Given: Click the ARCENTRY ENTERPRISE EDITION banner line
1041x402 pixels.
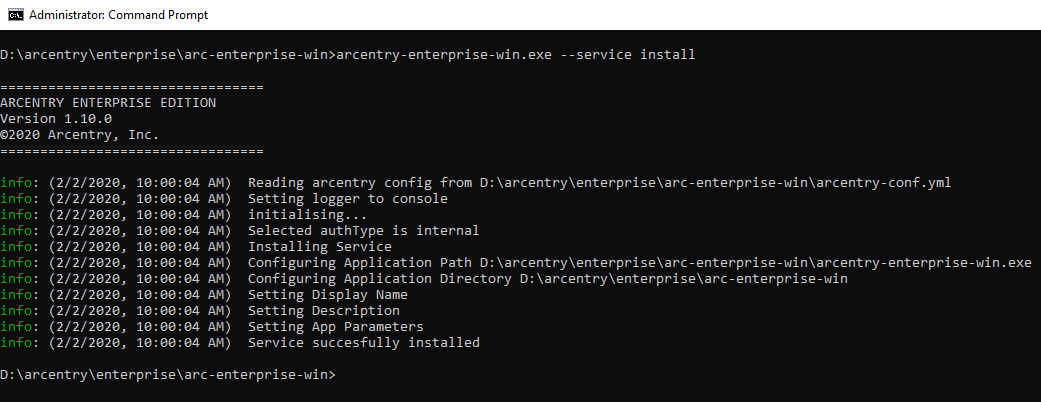Looking at the screenshot, I should (108, 103).
